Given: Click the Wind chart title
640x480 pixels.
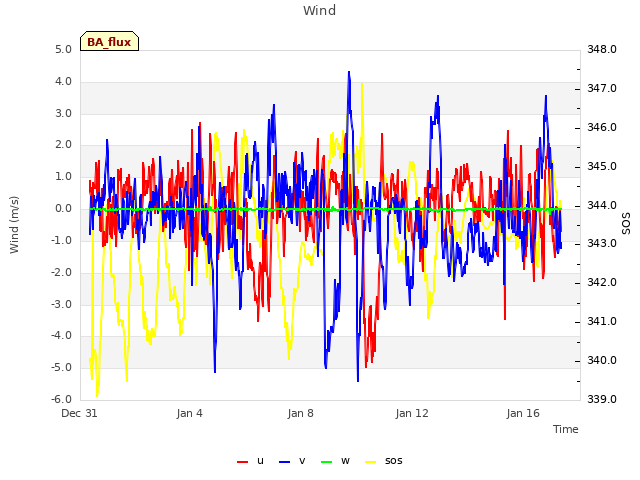Looking at the screenshot, I should pos(320,10).
